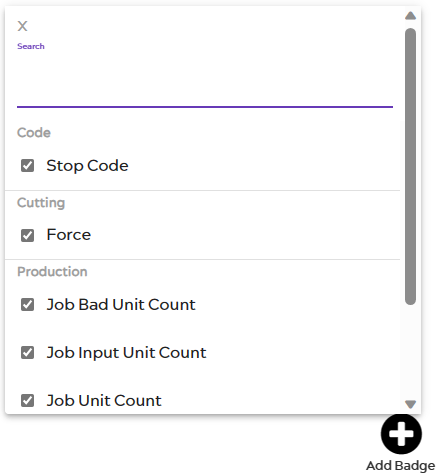
Task: Click the scrollbar down arrow
Action: pyautogui.click(x=410, y=404)
